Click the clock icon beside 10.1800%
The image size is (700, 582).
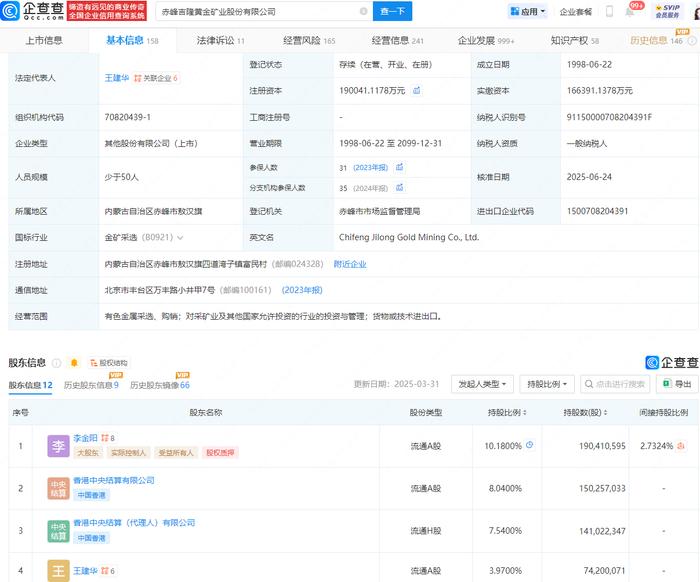coord(529,445)
